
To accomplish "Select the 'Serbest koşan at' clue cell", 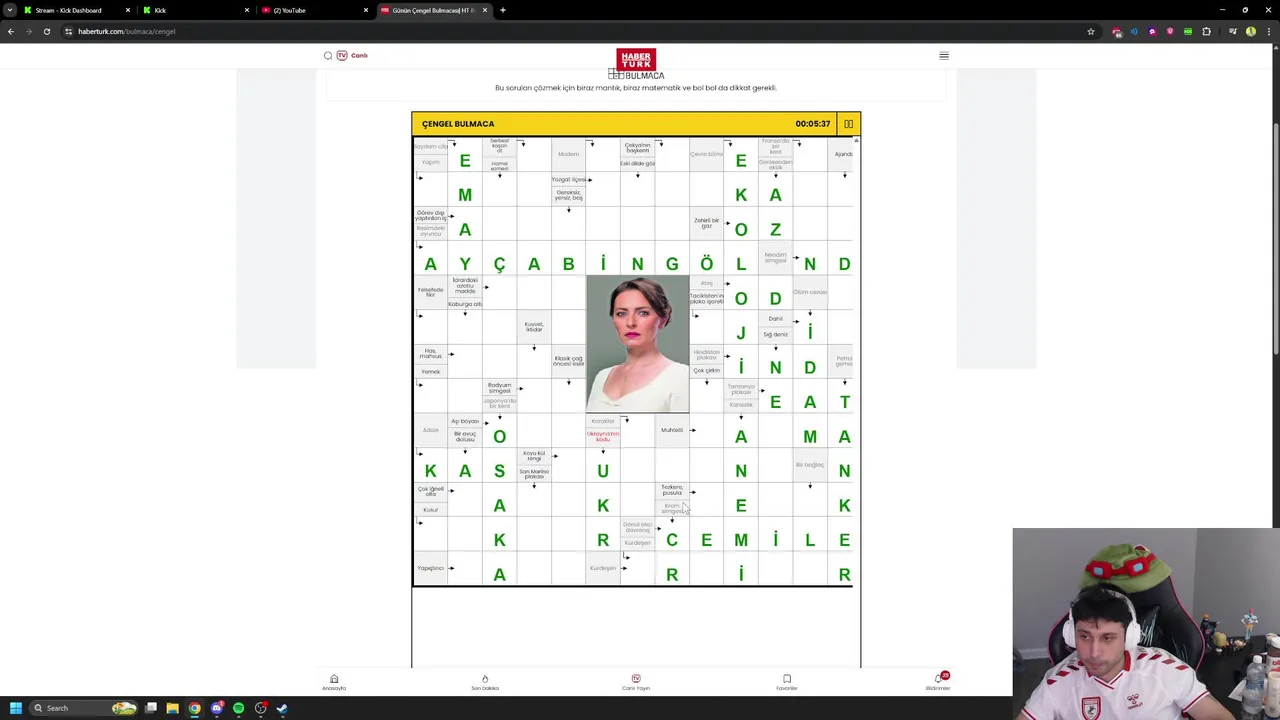I will point(499,146).
